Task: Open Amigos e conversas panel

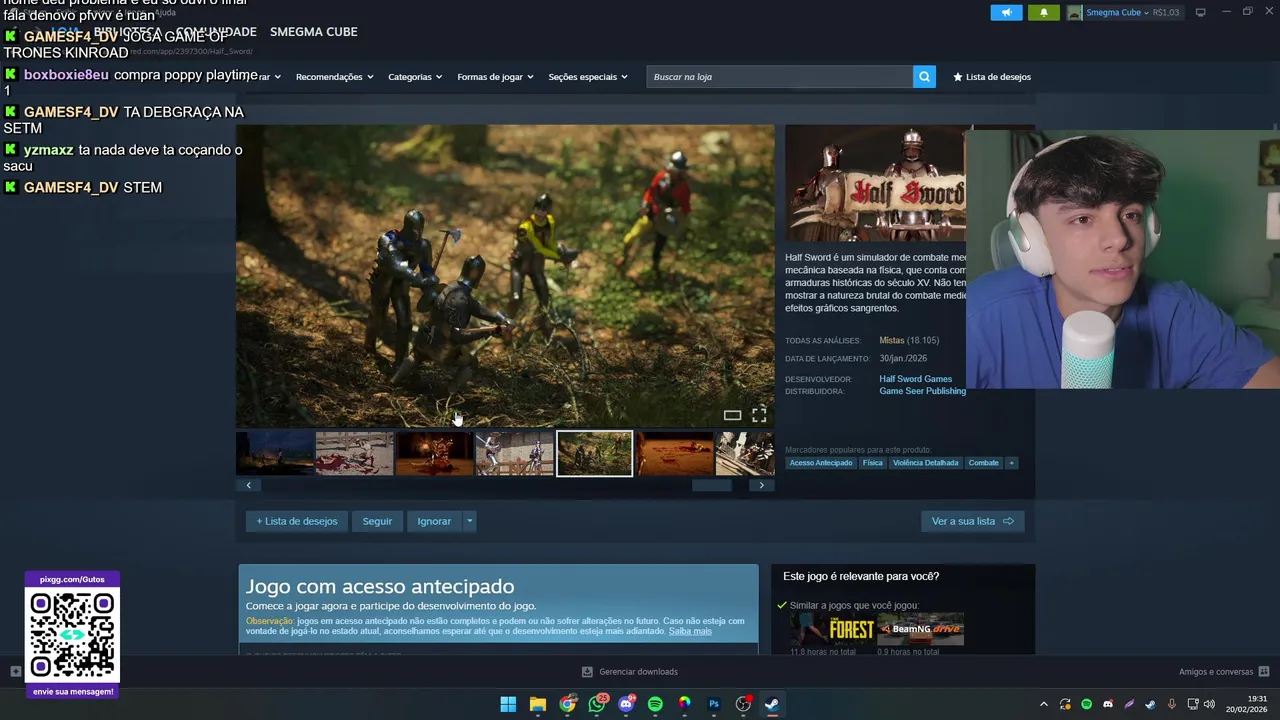Action: pos(1224,672)
